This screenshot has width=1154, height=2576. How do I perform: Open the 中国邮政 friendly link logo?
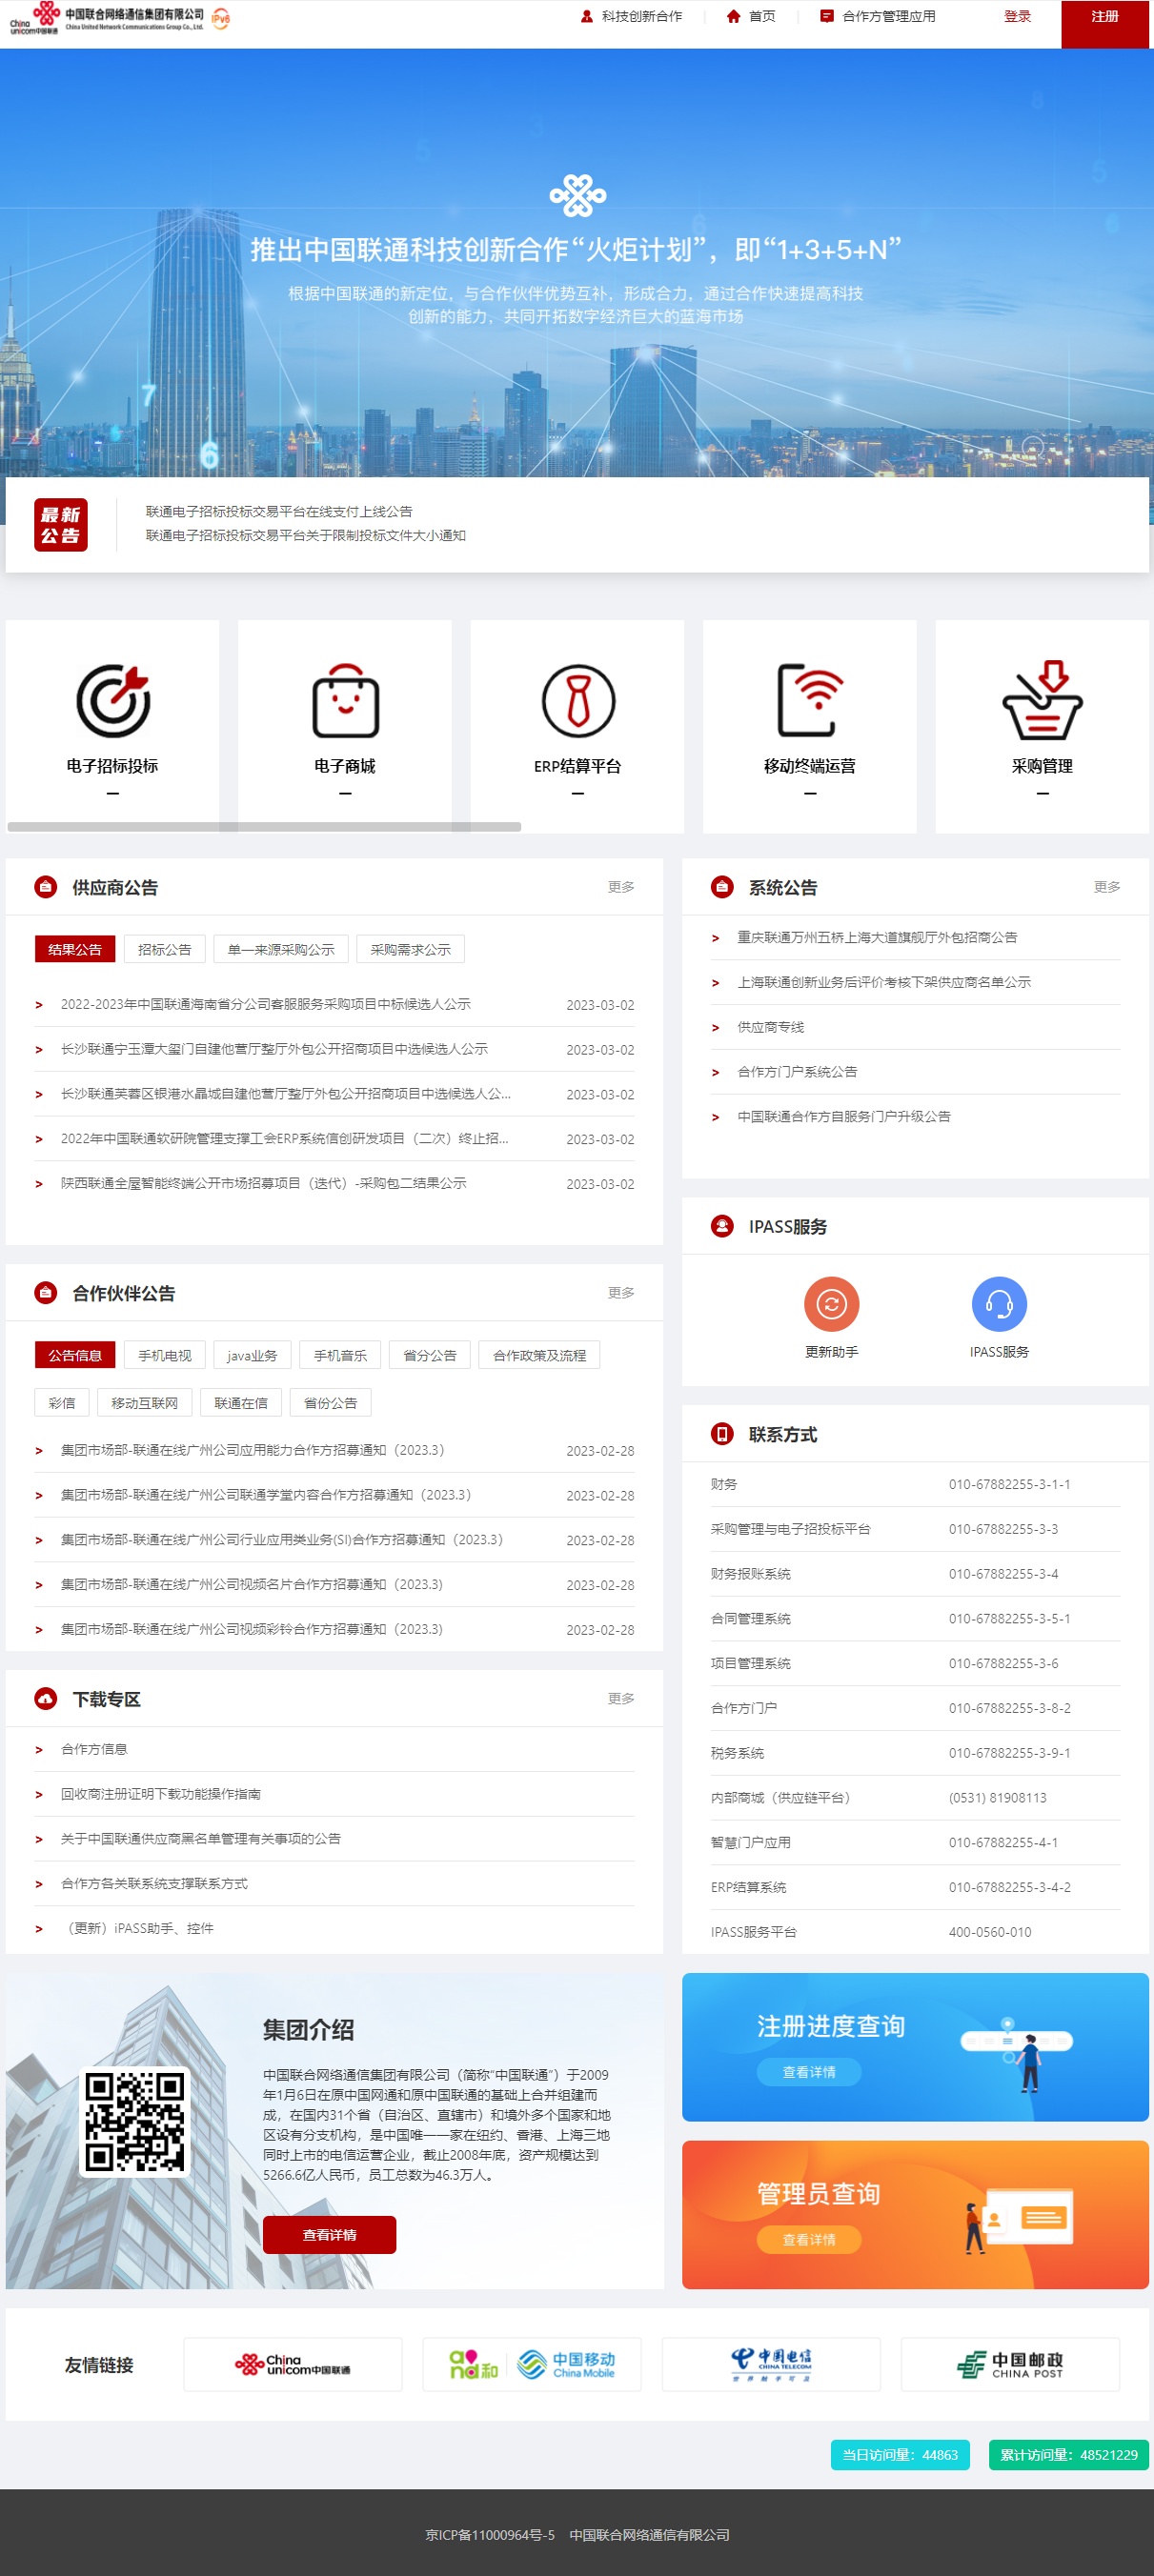pyautogui.click(x=1010, y=2364)
